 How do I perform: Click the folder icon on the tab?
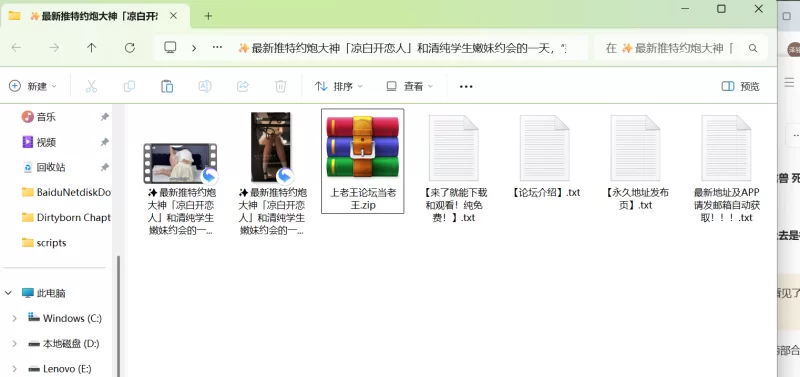click(14, 16)
